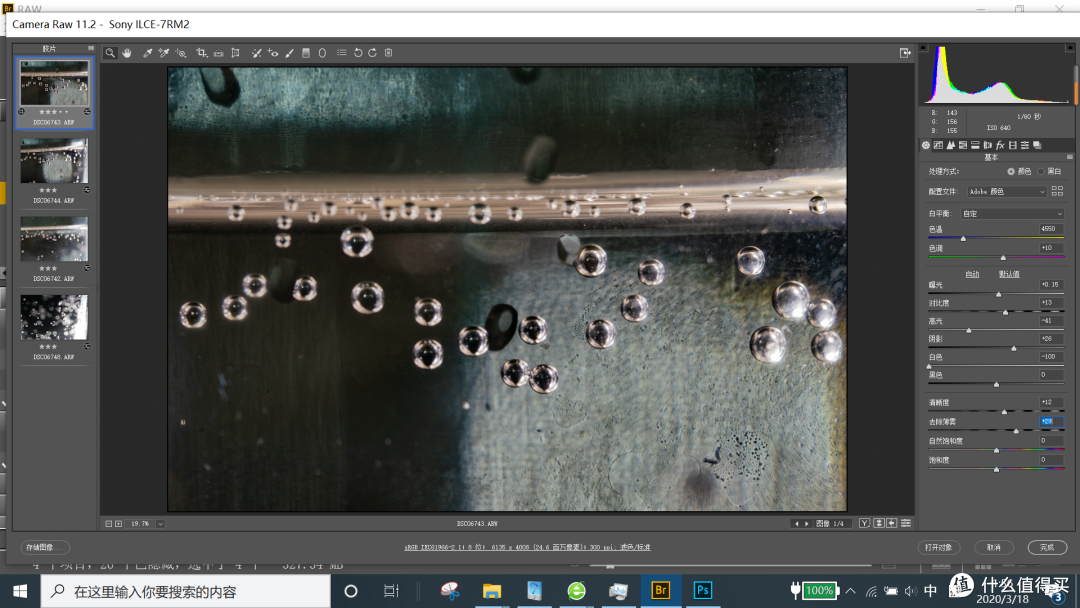Click the 曝光 exposure slider handle

pos(999,294)
